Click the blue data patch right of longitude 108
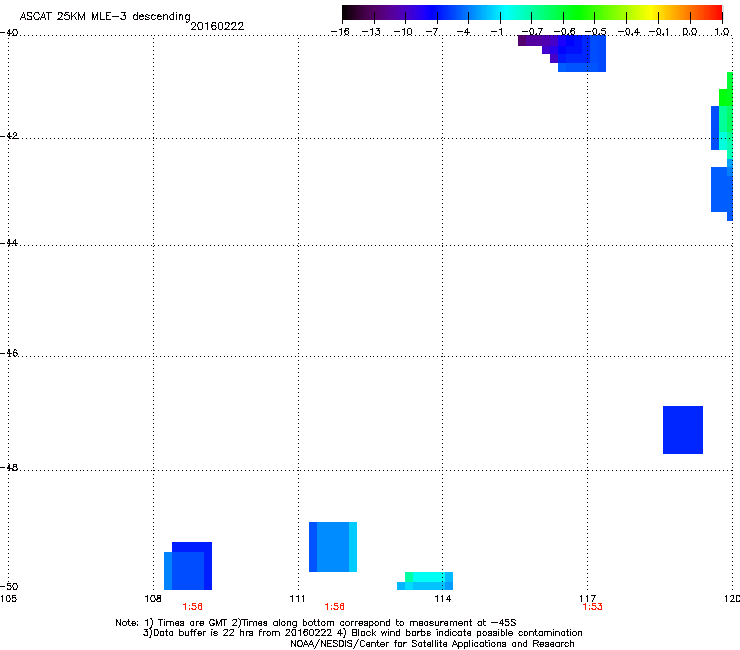740x650 pixels. pyautogui.click(x=188, y=566)
